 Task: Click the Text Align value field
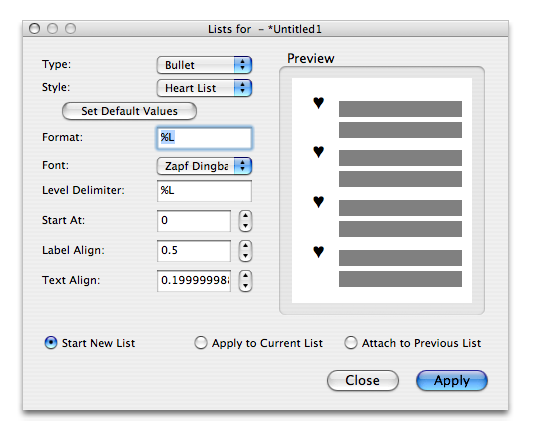tap(194, 281)
